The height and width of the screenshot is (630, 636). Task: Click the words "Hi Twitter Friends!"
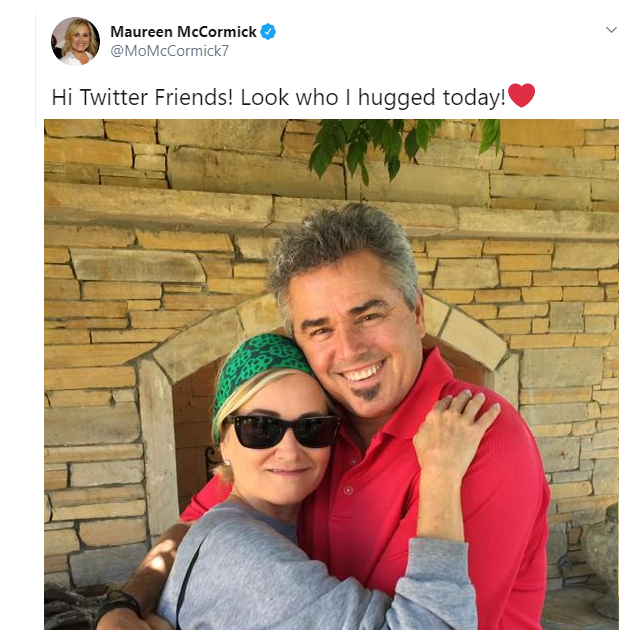(x=142, y=98)
